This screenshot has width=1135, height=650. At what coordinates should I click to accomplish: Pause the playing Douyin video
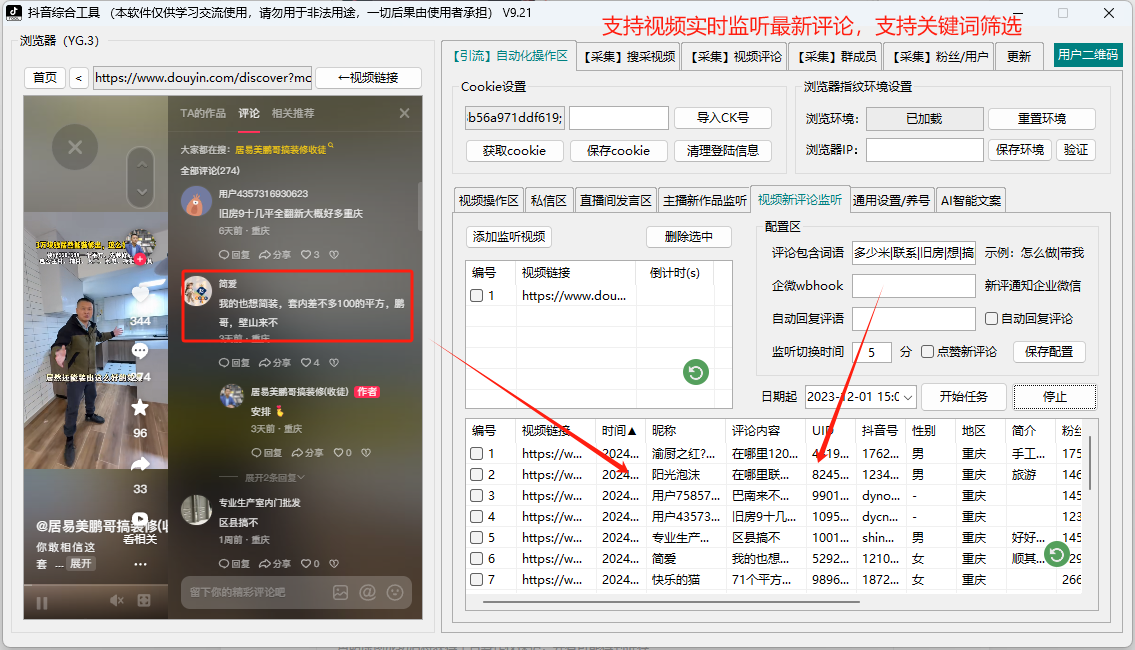coord(42,602)
